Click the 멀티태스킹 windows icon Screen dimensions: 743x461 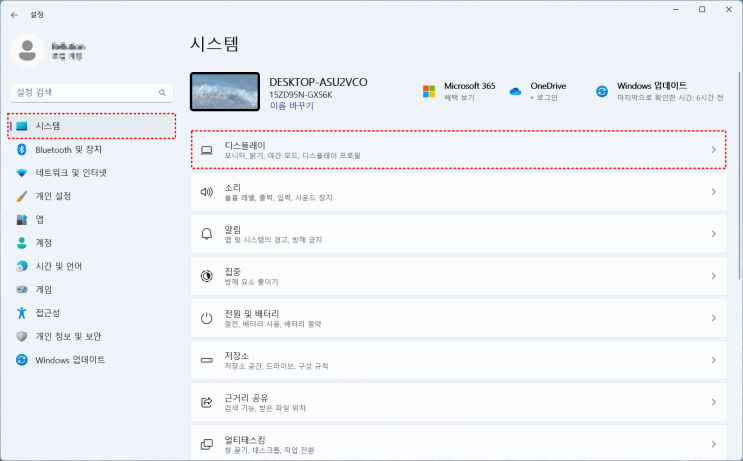(207, 444)
